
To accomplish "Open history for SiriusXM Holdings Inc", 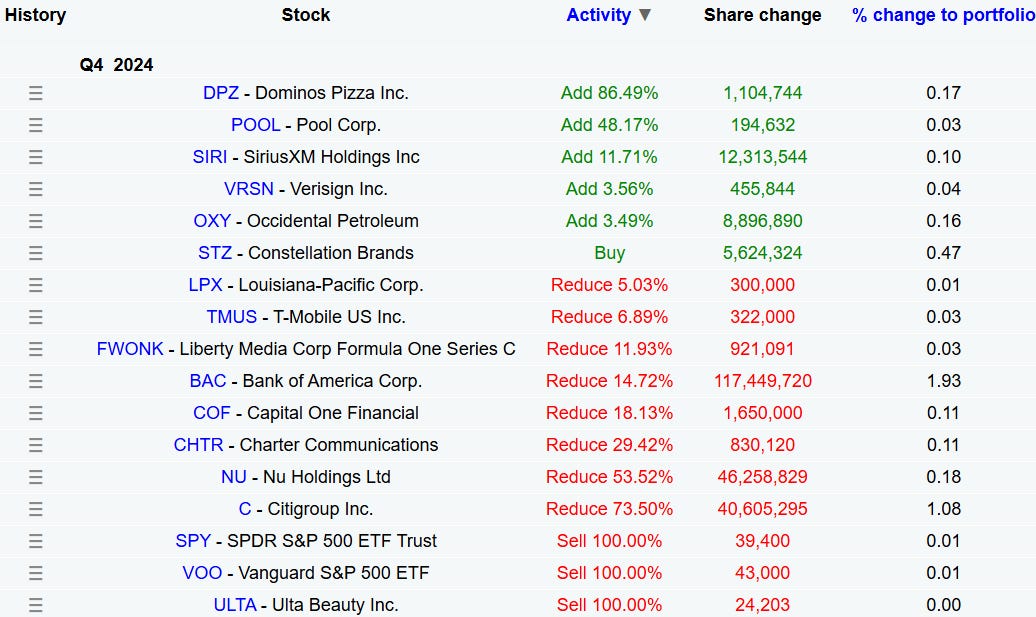I will point(35,156).
